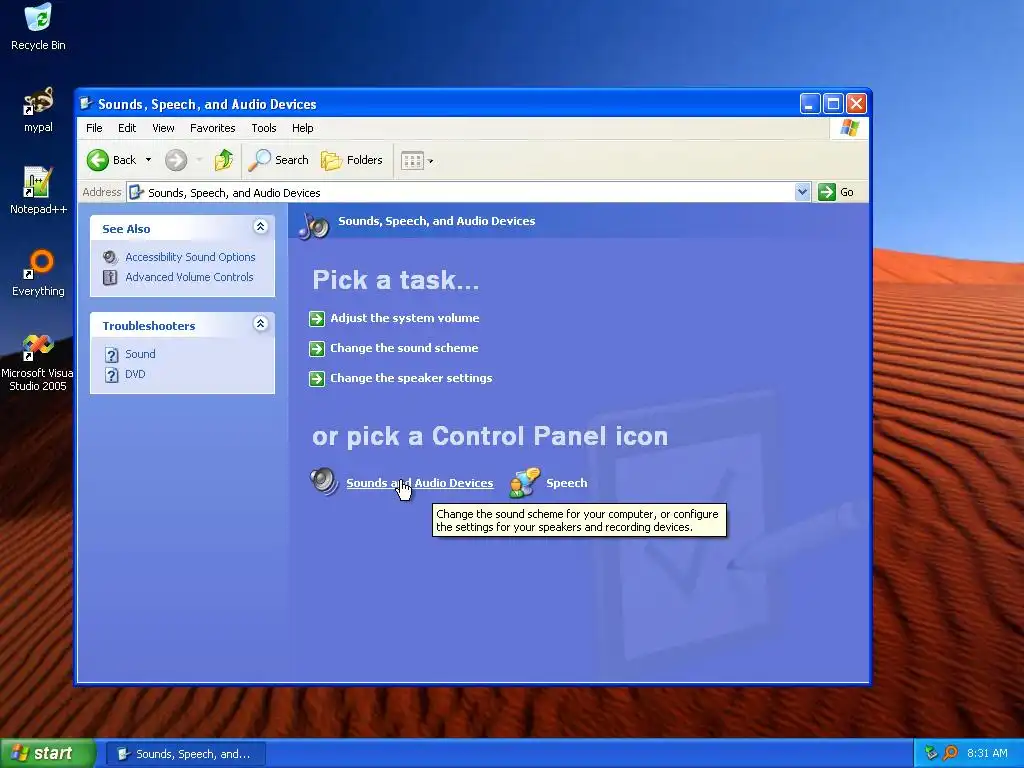Launch Everything search shortcut

coord(38,273)
